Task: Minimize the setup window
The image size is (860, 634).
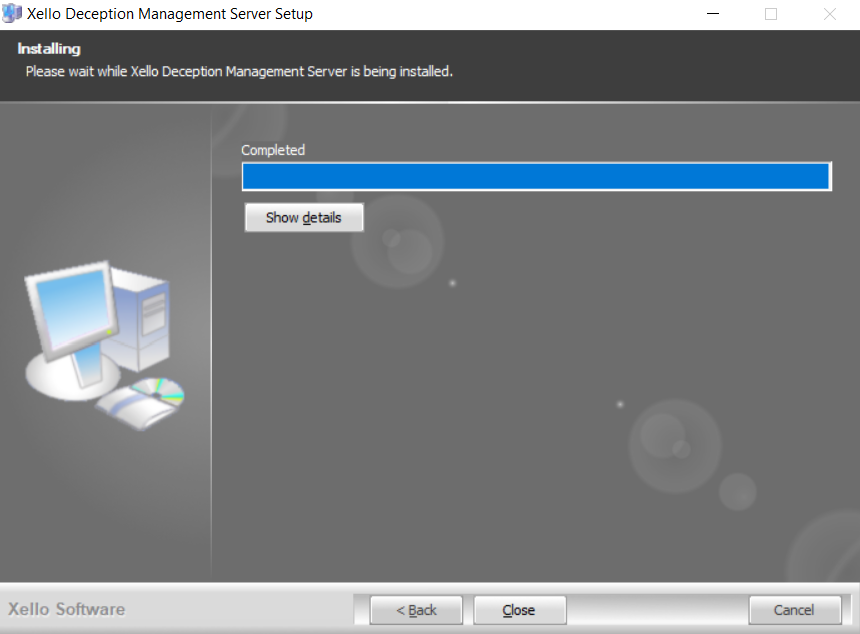Action: (713, 14)
